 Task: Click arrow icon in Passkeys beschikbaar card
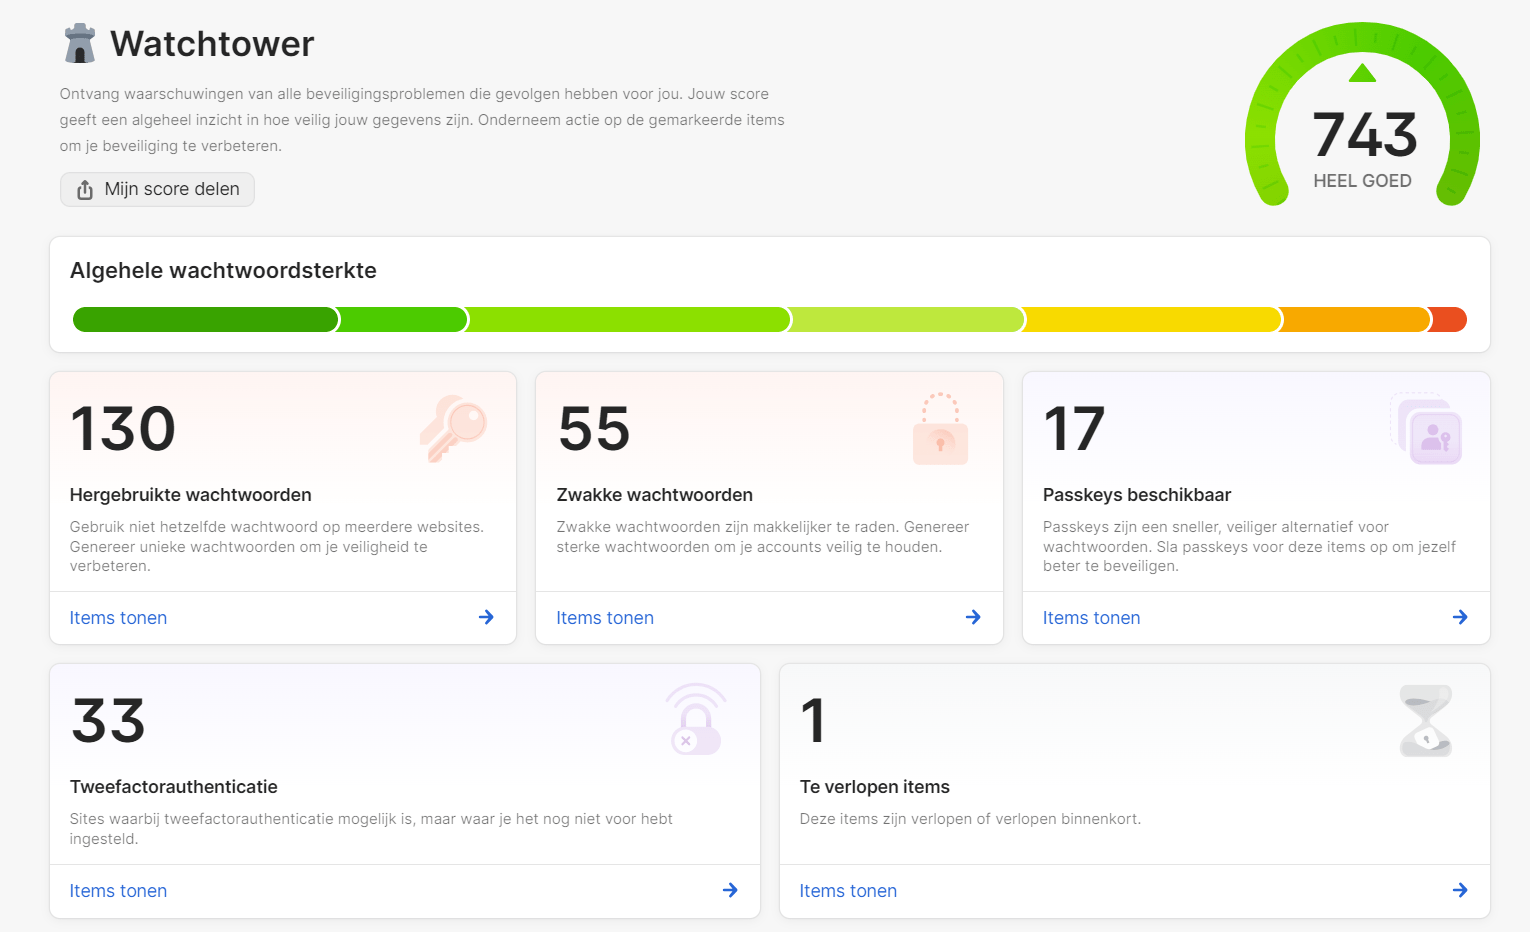(1460, 617)
